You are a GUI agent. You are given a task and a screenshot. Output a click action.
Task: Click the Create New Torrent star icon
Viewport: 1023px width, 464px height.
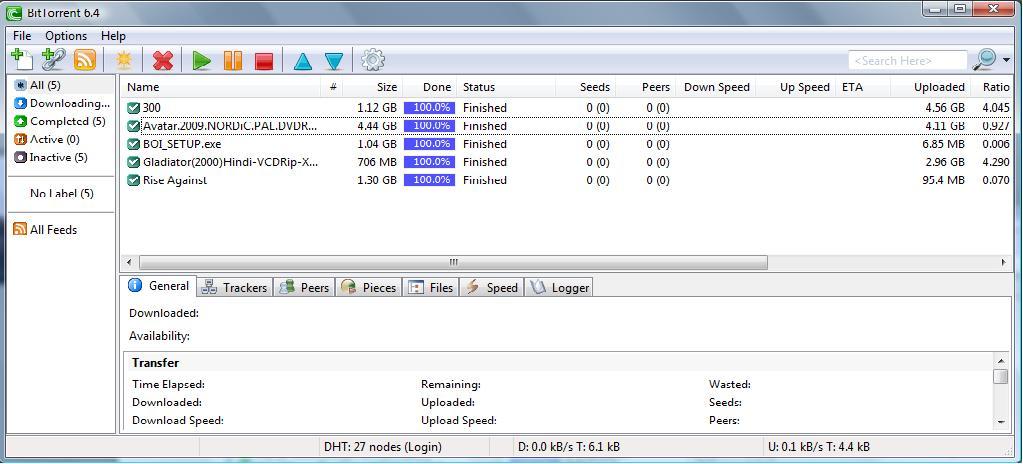(x=123, y=61)
